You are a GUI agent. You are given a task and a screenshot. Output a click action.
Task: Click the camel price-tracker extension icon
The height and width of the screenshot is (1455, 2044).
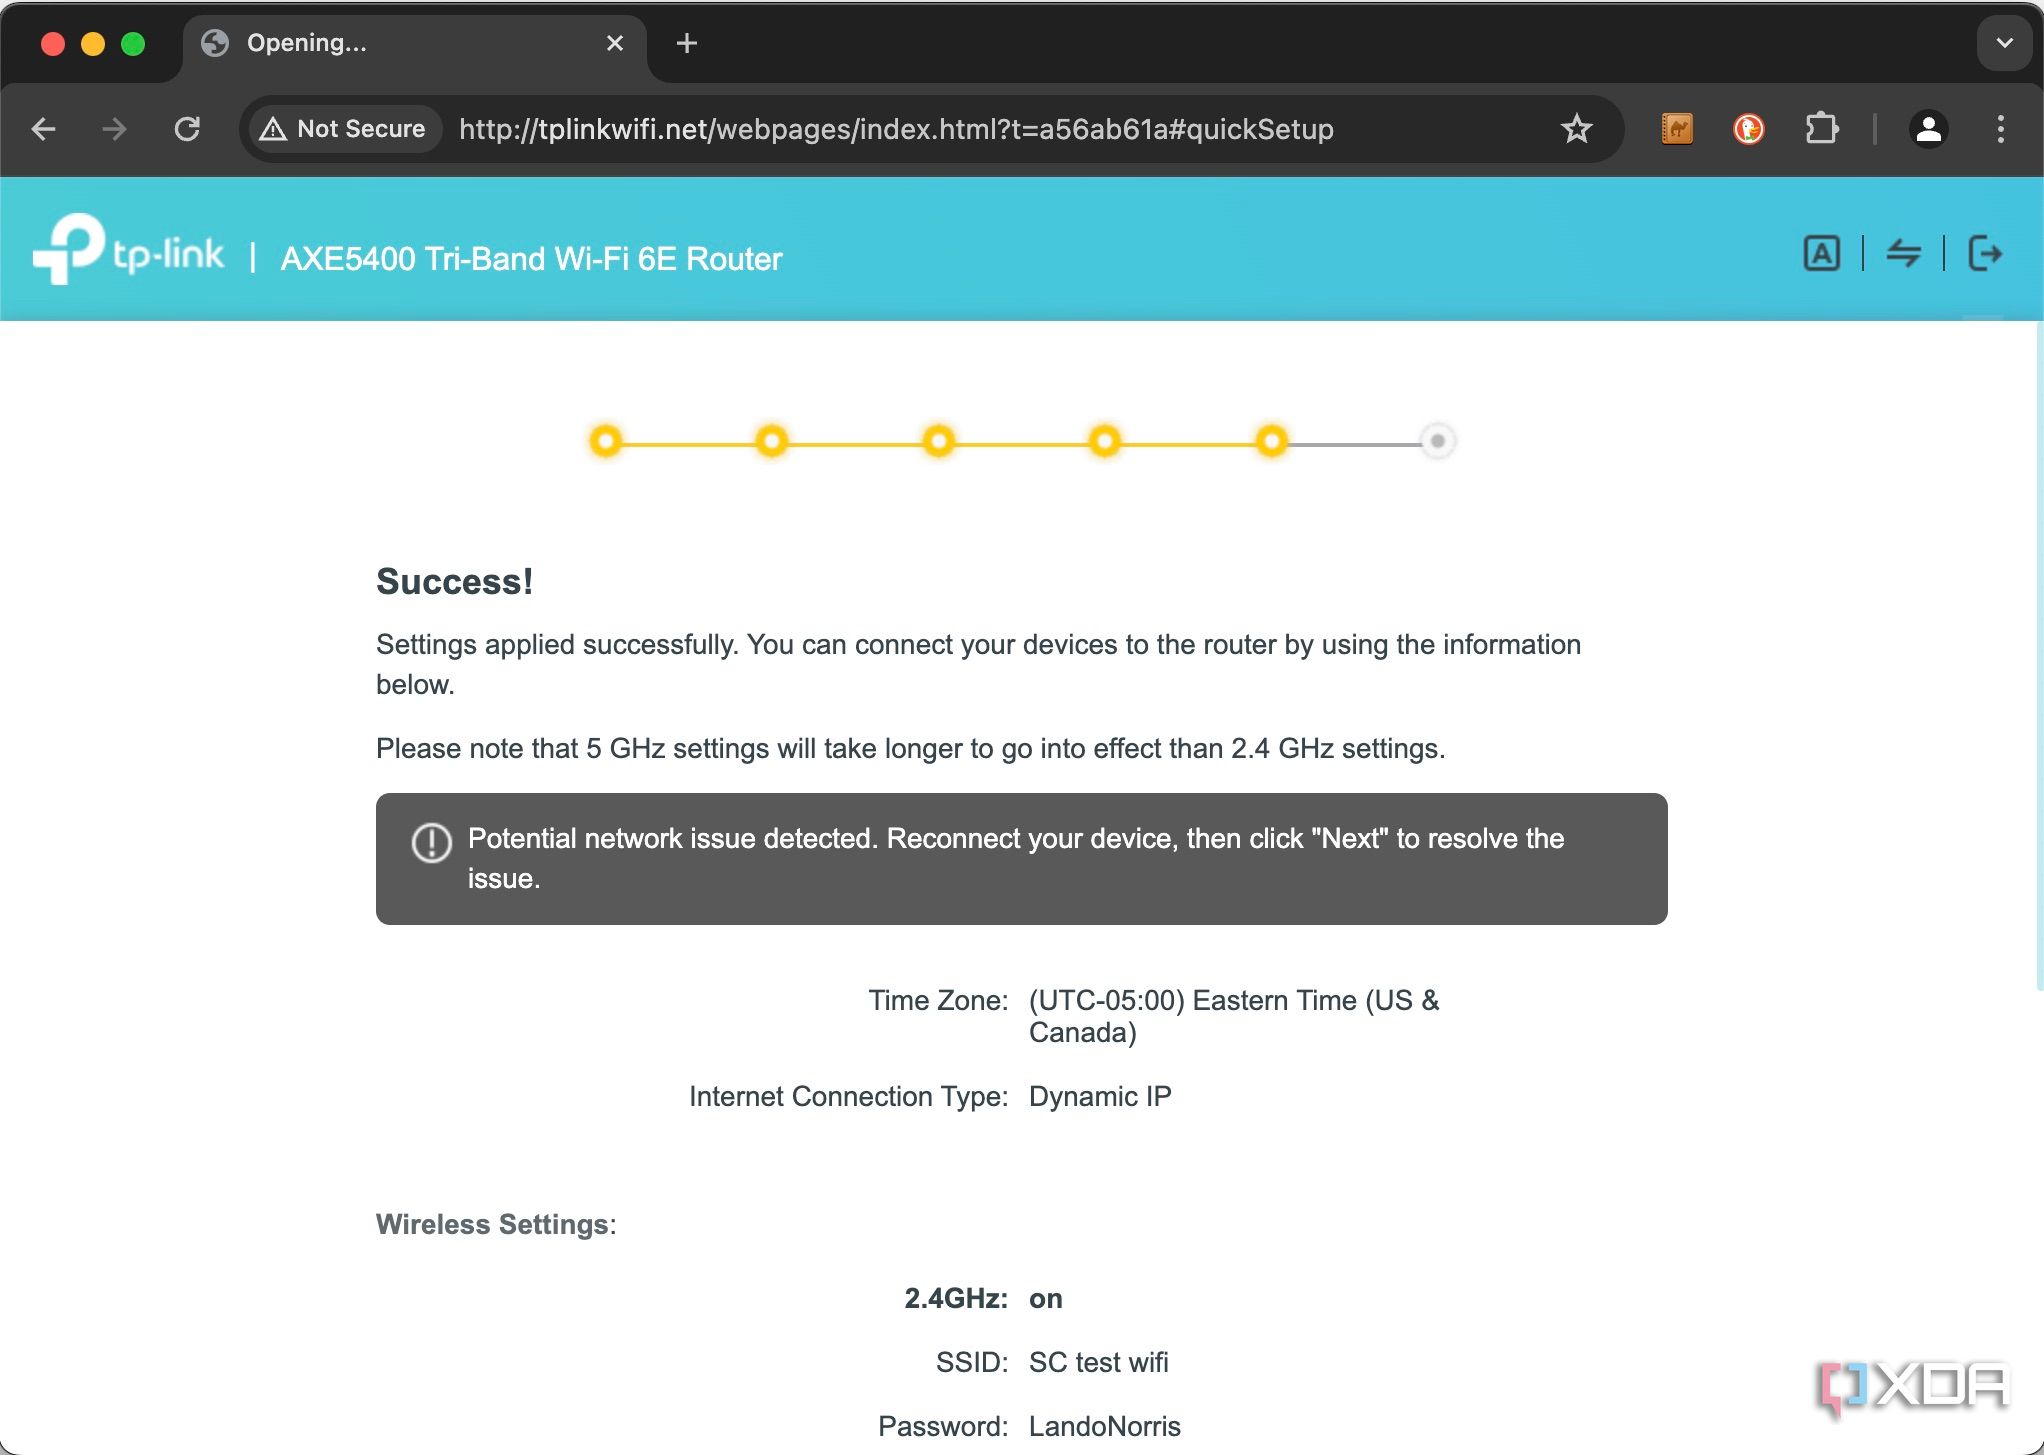pos(1677,129)
